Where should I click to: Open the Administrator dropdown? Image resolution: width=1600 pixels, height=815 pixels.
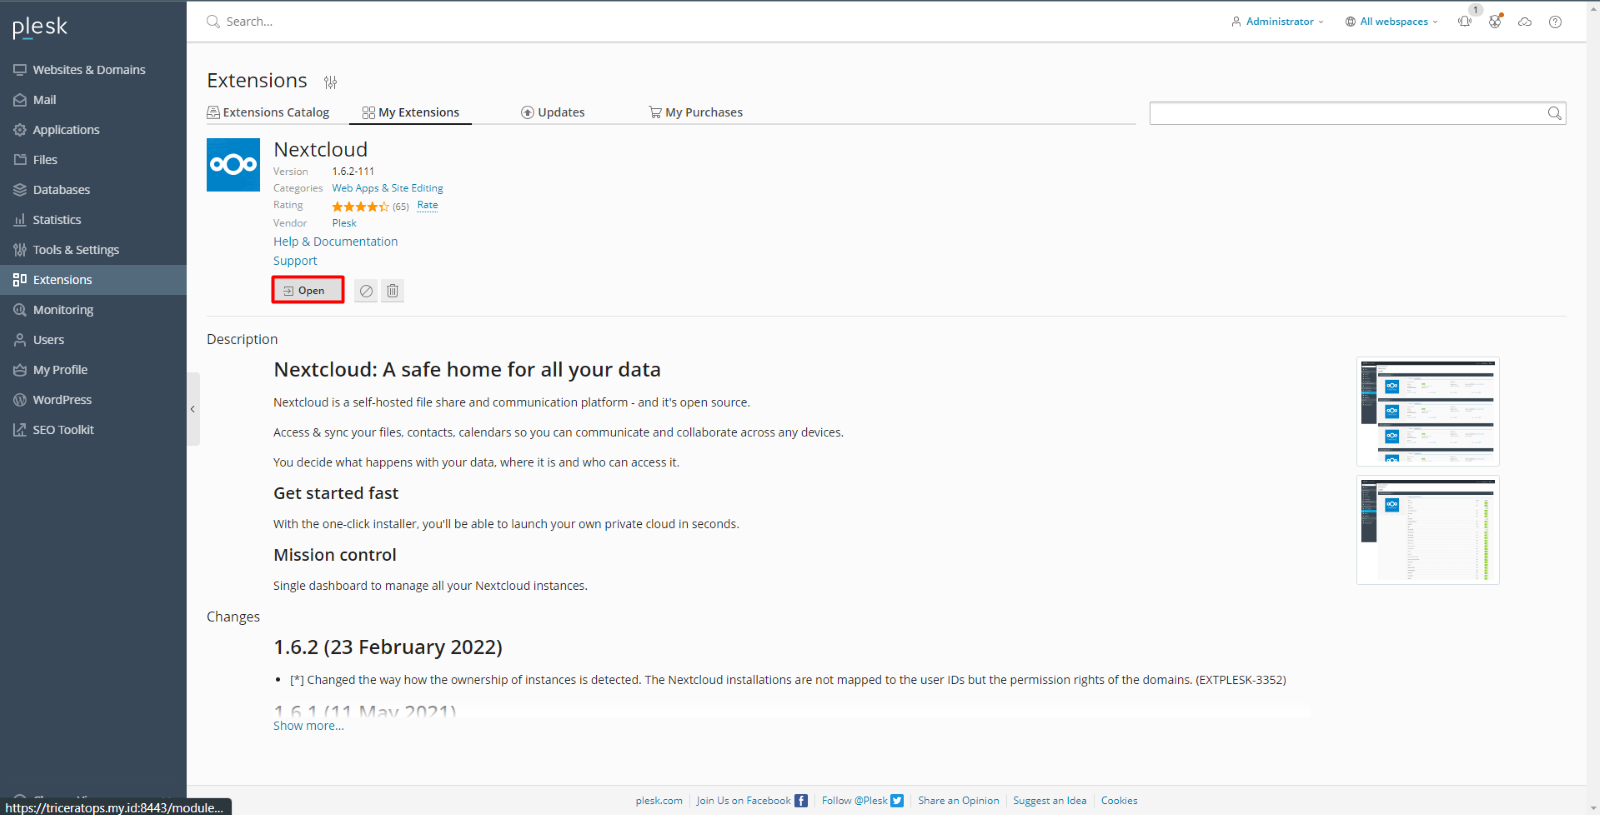(x=1277, y=21)
